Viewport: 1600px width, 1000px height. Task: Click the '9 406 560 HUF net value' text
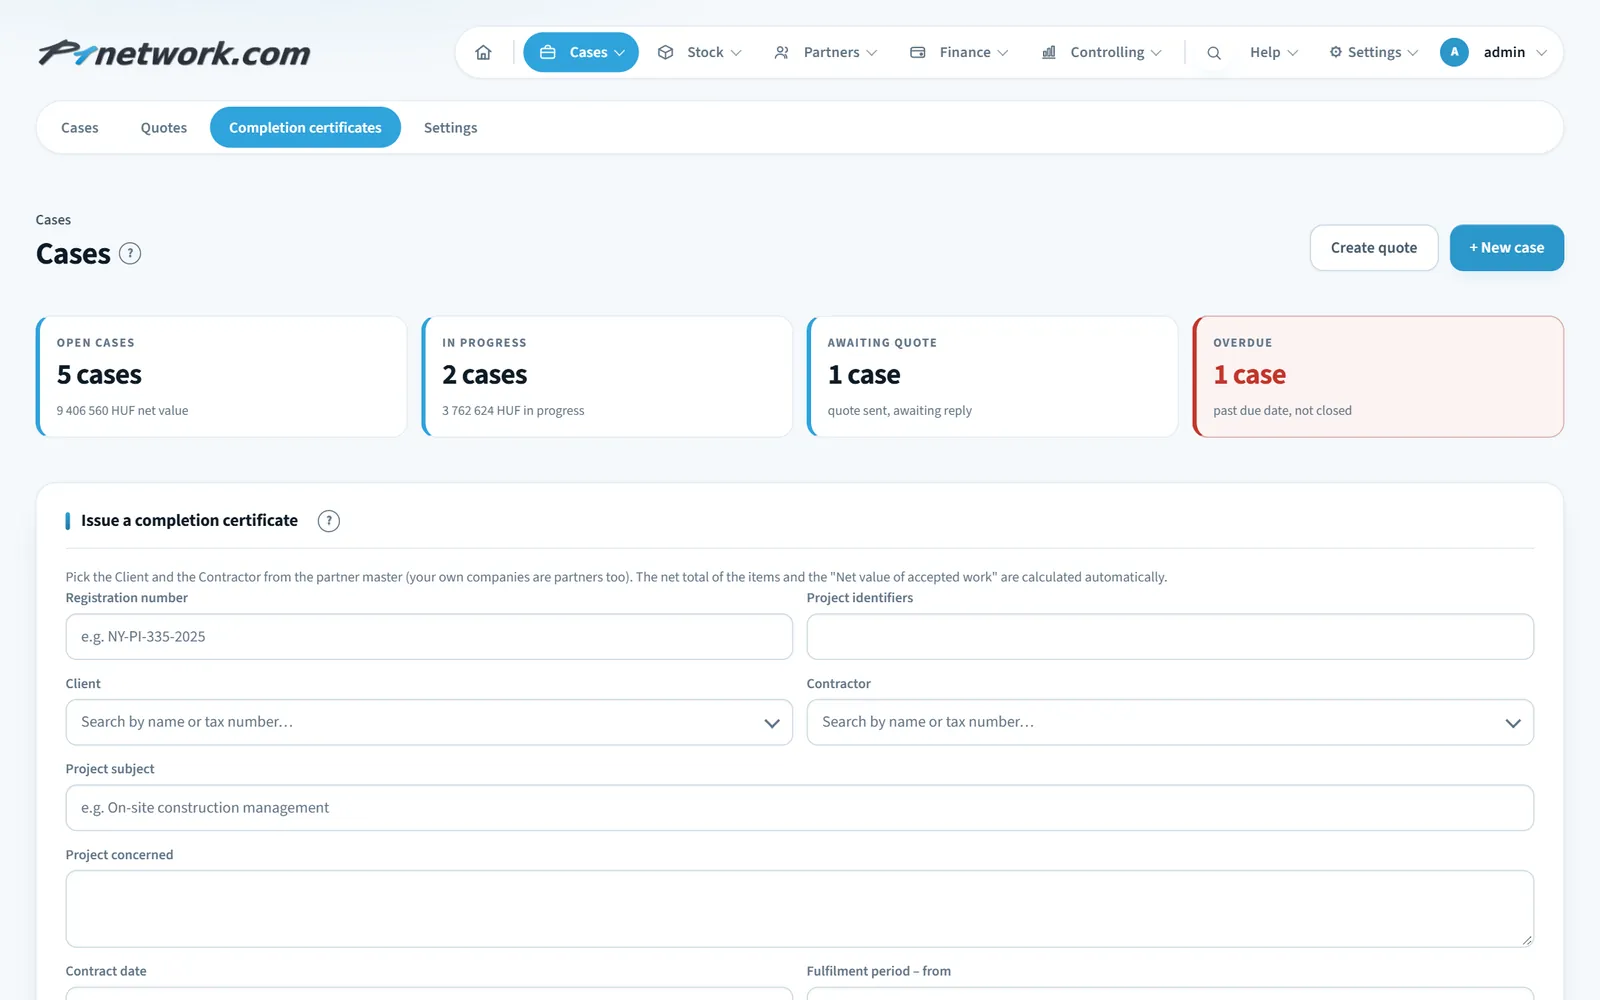[122, 411]
